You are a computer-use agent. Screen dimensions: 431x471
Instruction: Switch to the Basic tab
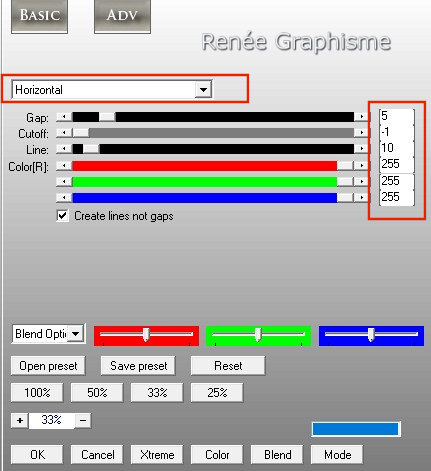pyautogui.click(x=39, y=16)
